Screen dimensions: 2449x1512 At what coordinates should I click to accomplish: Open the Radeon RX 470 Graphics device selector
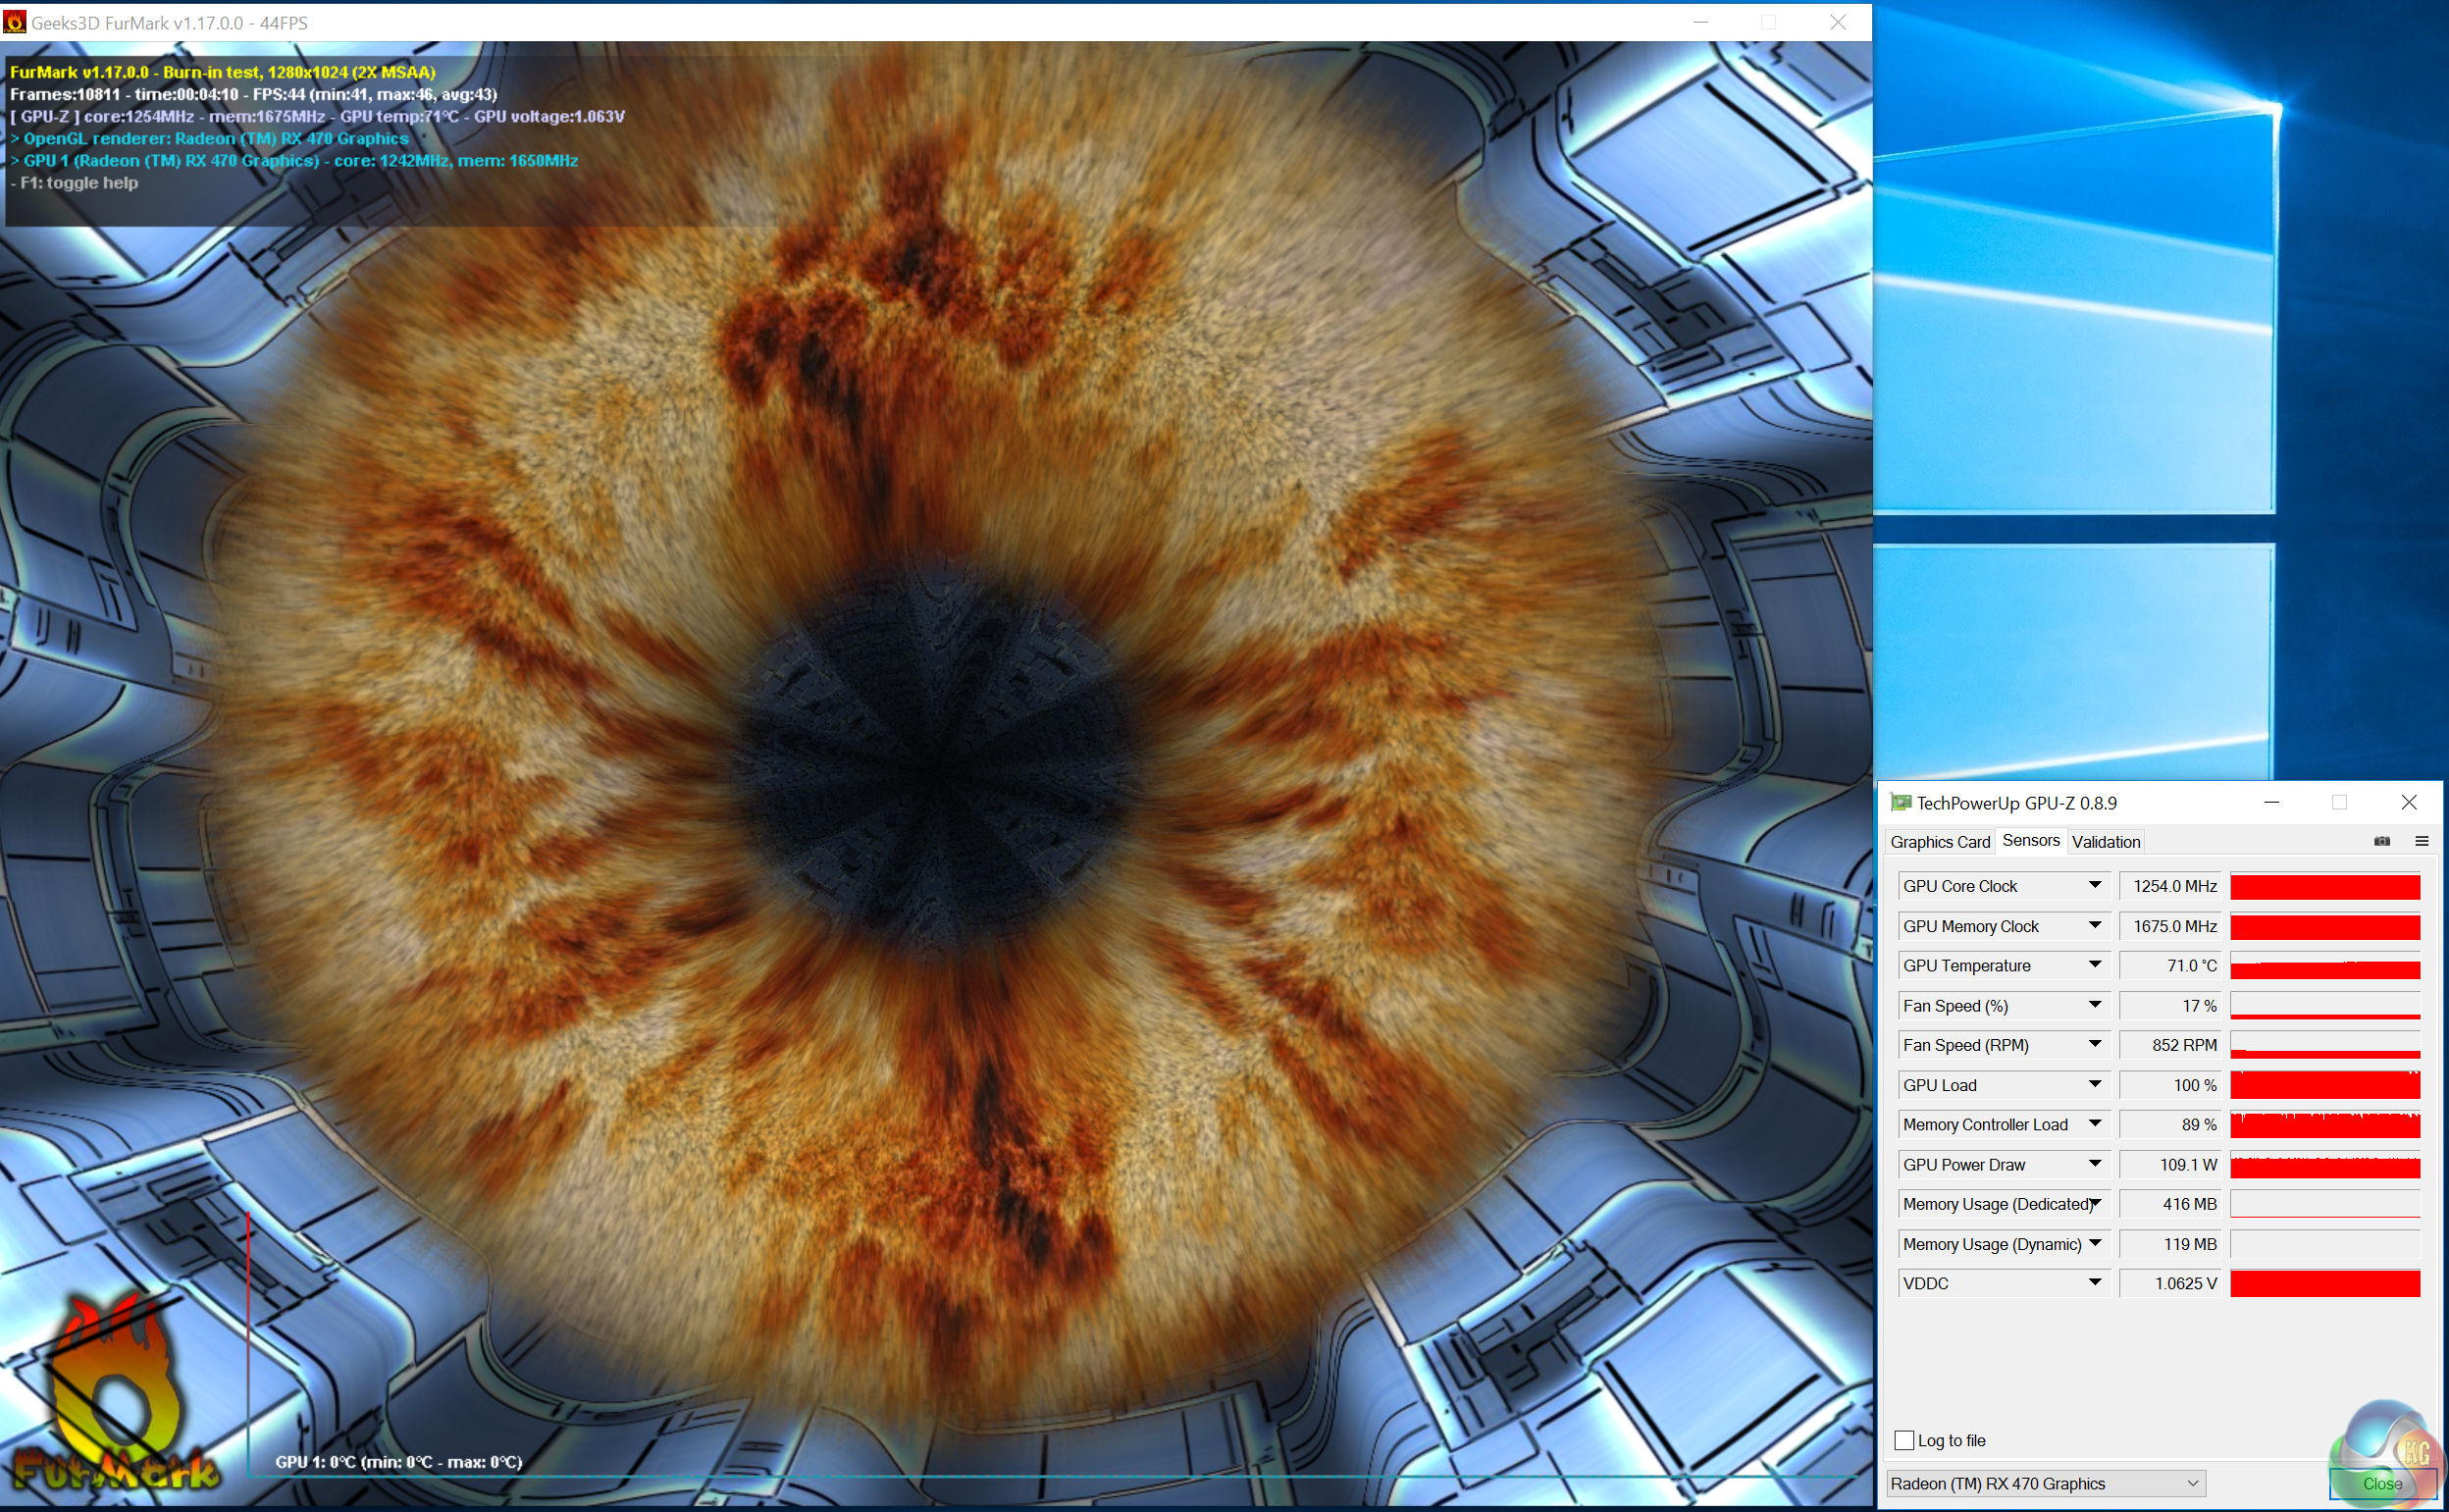pyautogui.click(x=2045, y=1483)
